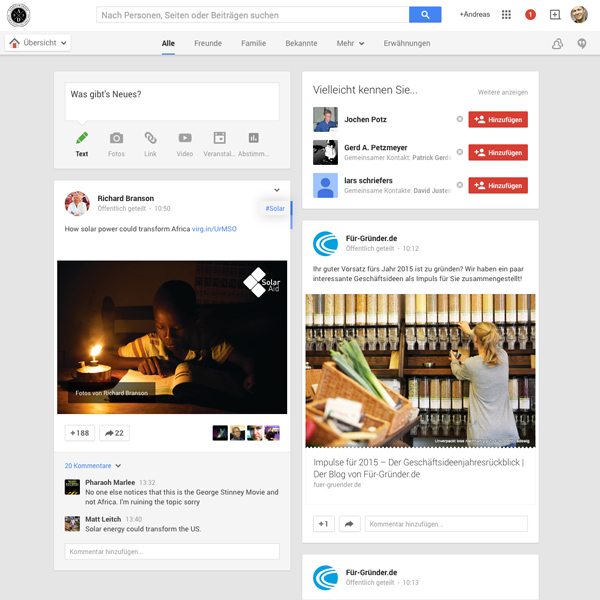This screenshot has height=600, width=600.
Task: Click lars schriefers' default avatar
Action: (325, 185)
